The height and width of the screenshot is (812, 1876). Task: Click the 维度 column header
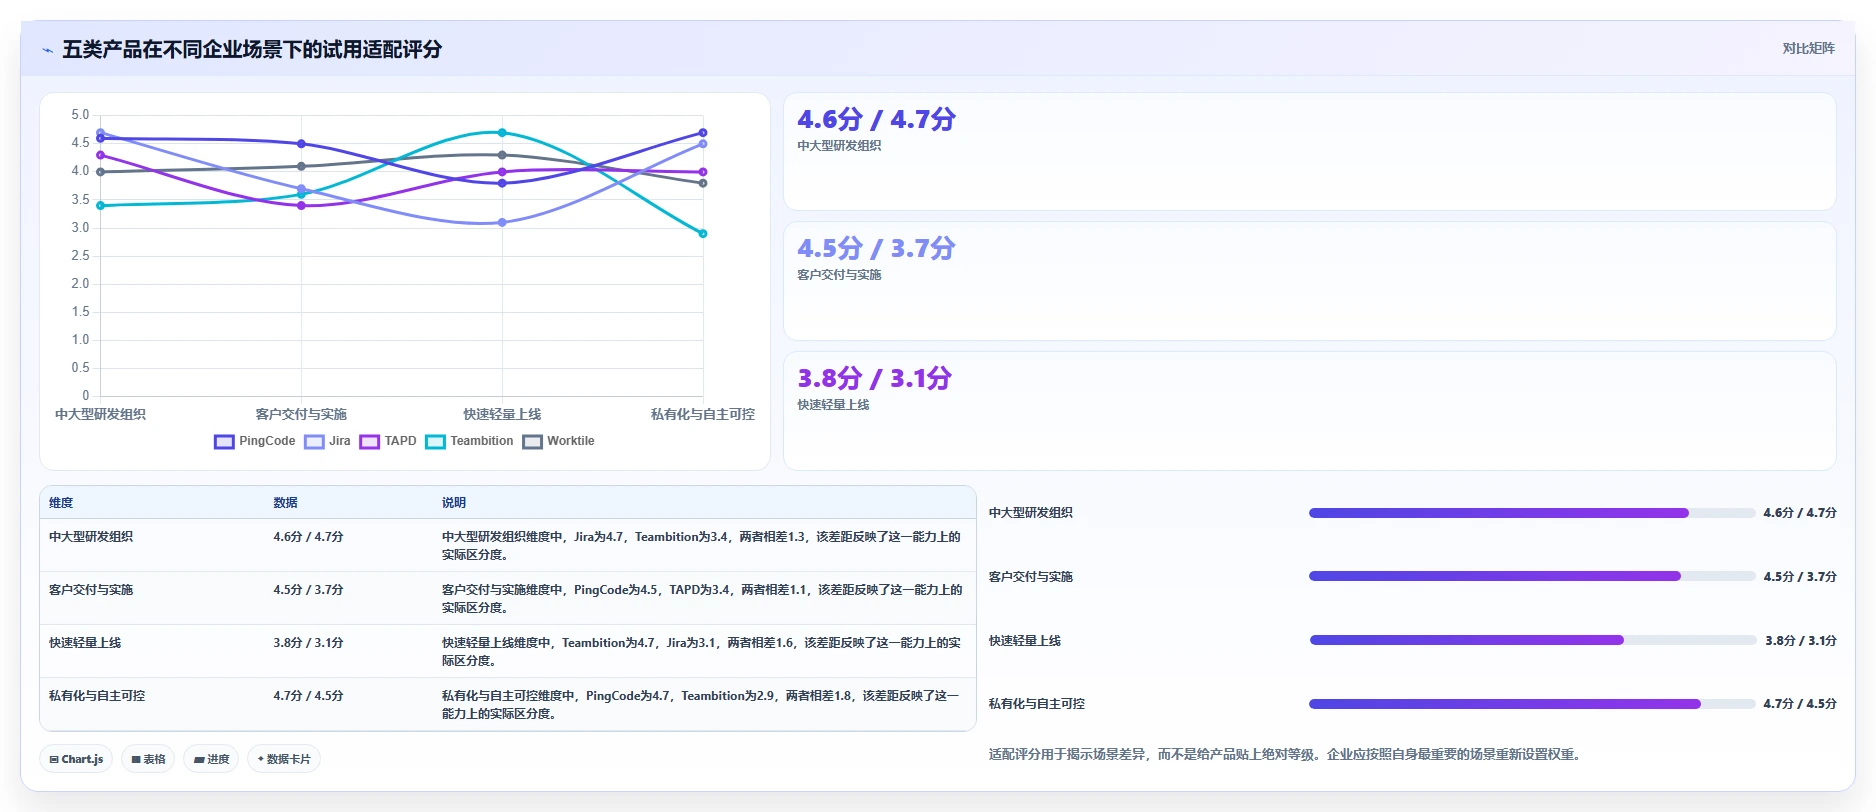coord(61,503)
